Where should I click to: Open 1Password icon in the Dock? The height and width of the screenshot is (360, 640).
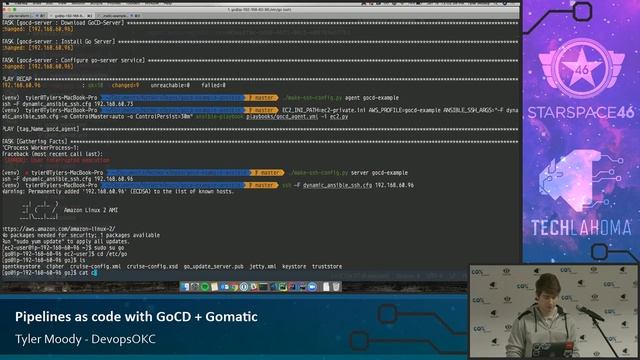[244, 287]
